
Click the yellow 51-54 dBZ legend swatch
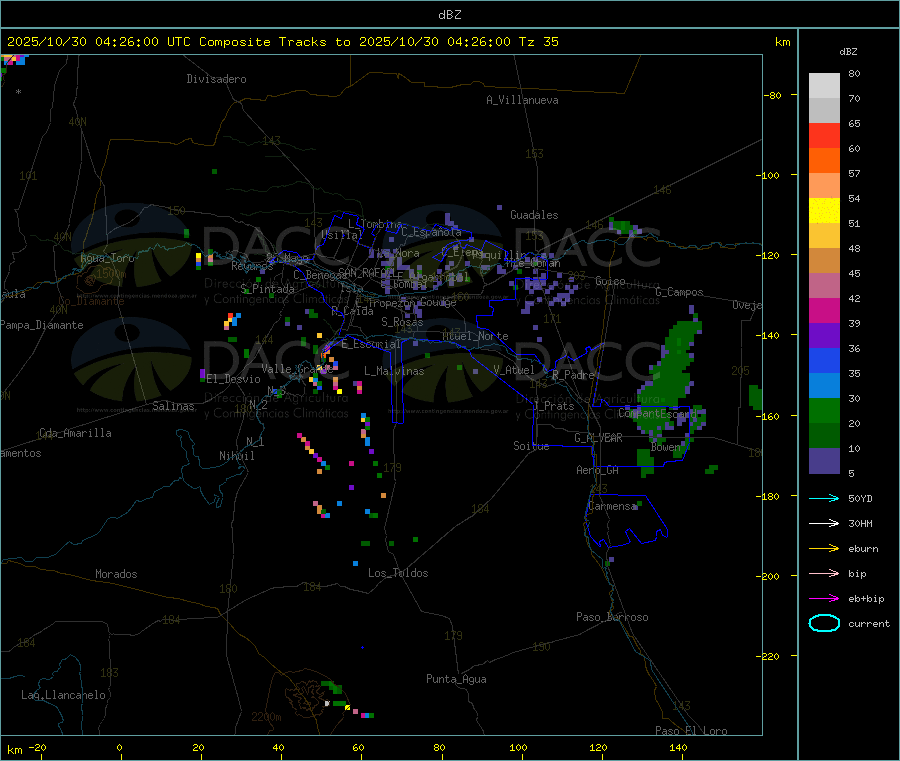[x=824, y=211]
